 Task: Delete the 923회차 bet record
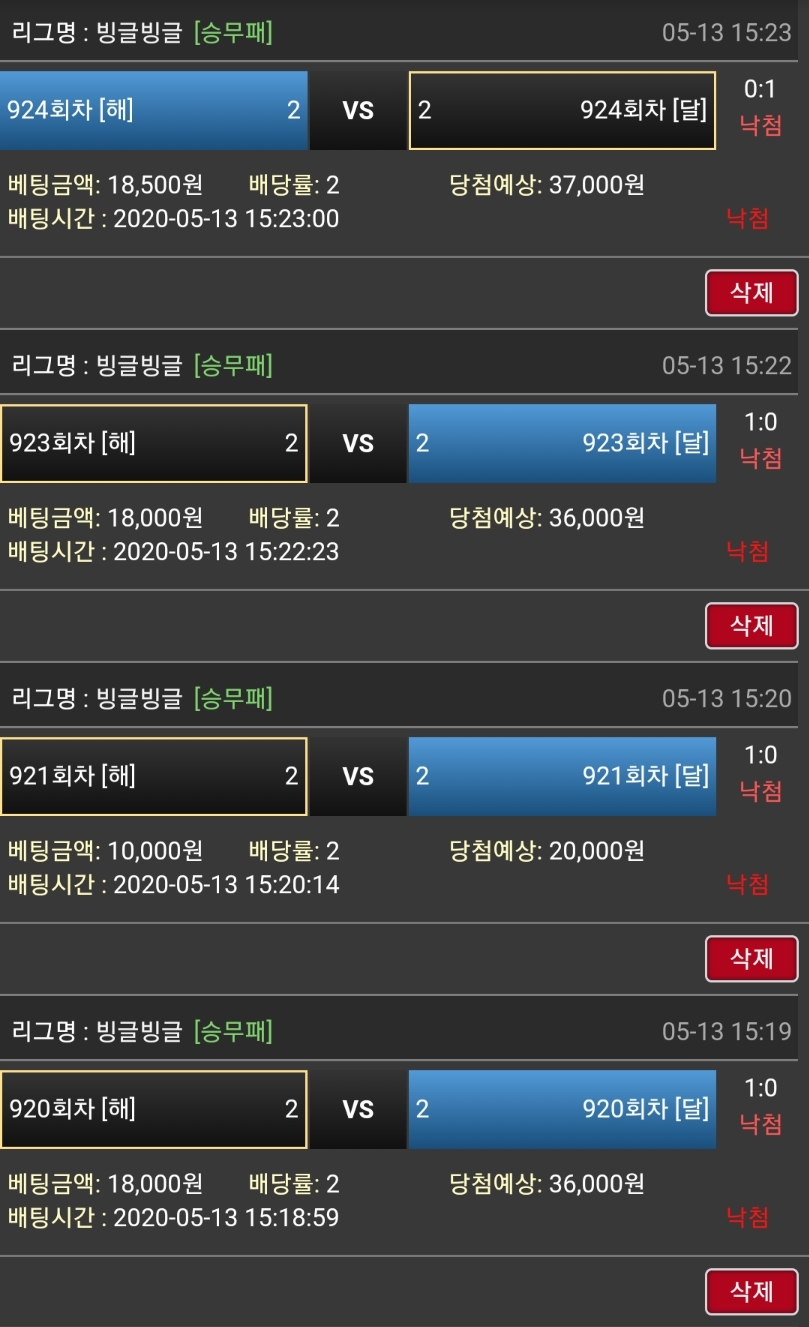pos(751,626)
